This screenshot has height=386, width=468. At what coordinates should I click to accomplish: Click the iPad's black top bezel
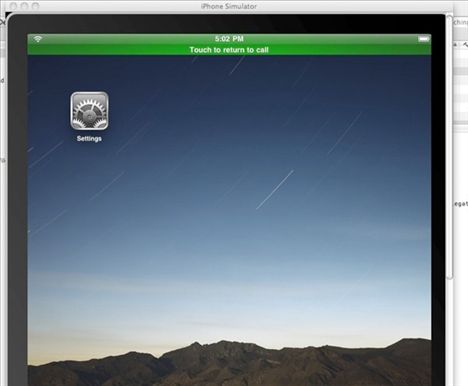[x=227, y=24]
